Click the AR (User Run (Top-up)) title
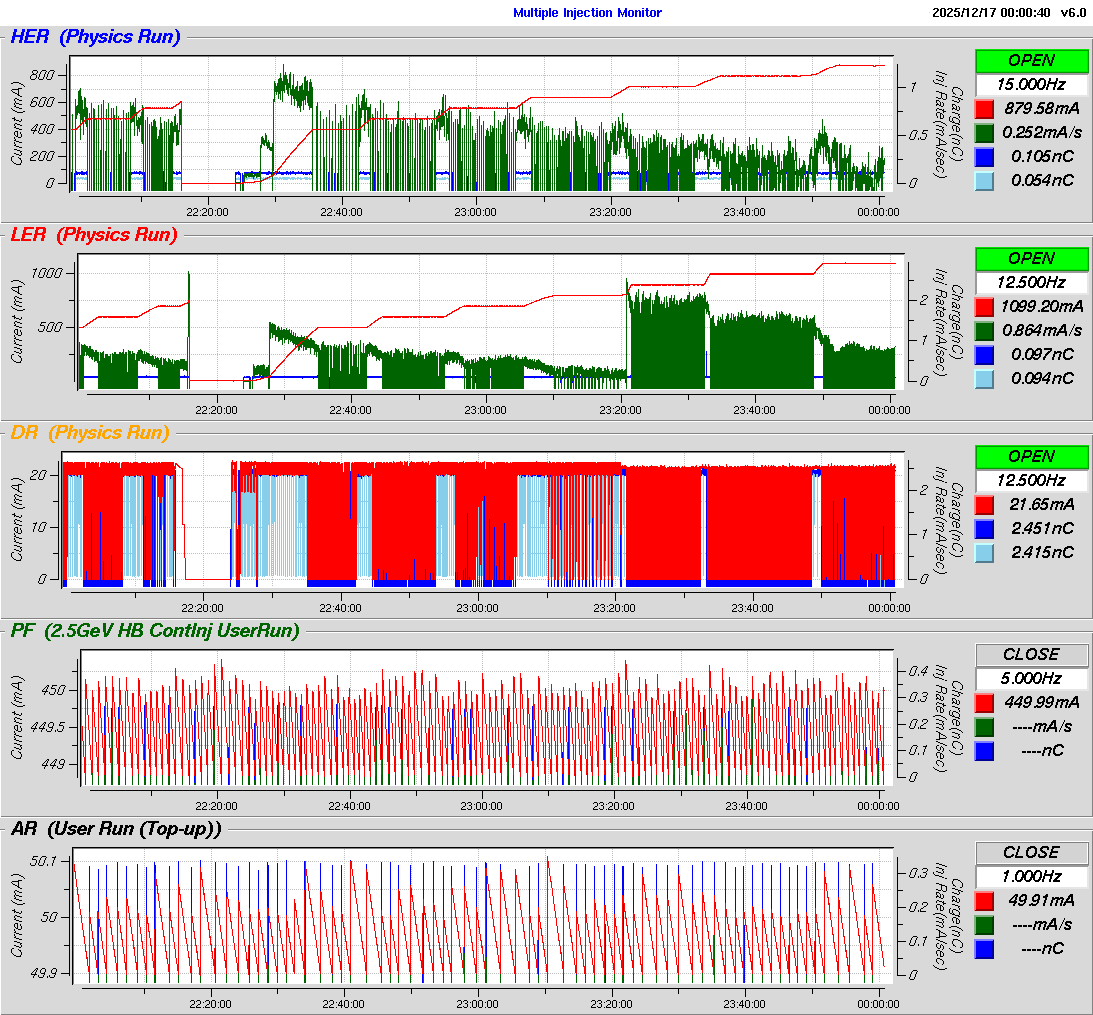This screenshot has width=1093, height=1015. point(116,829)
